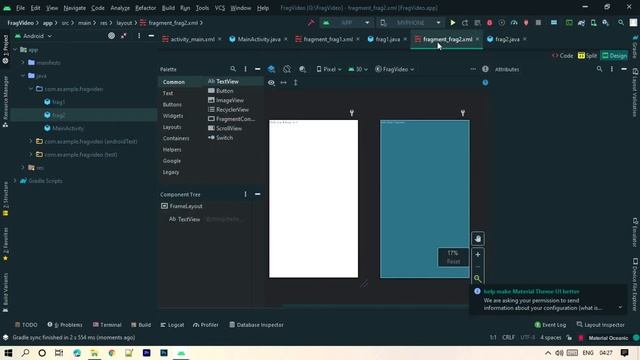Expand the res folder in the project tree
This screenshot has width=640, height=360.
click(x=23, y=167)
